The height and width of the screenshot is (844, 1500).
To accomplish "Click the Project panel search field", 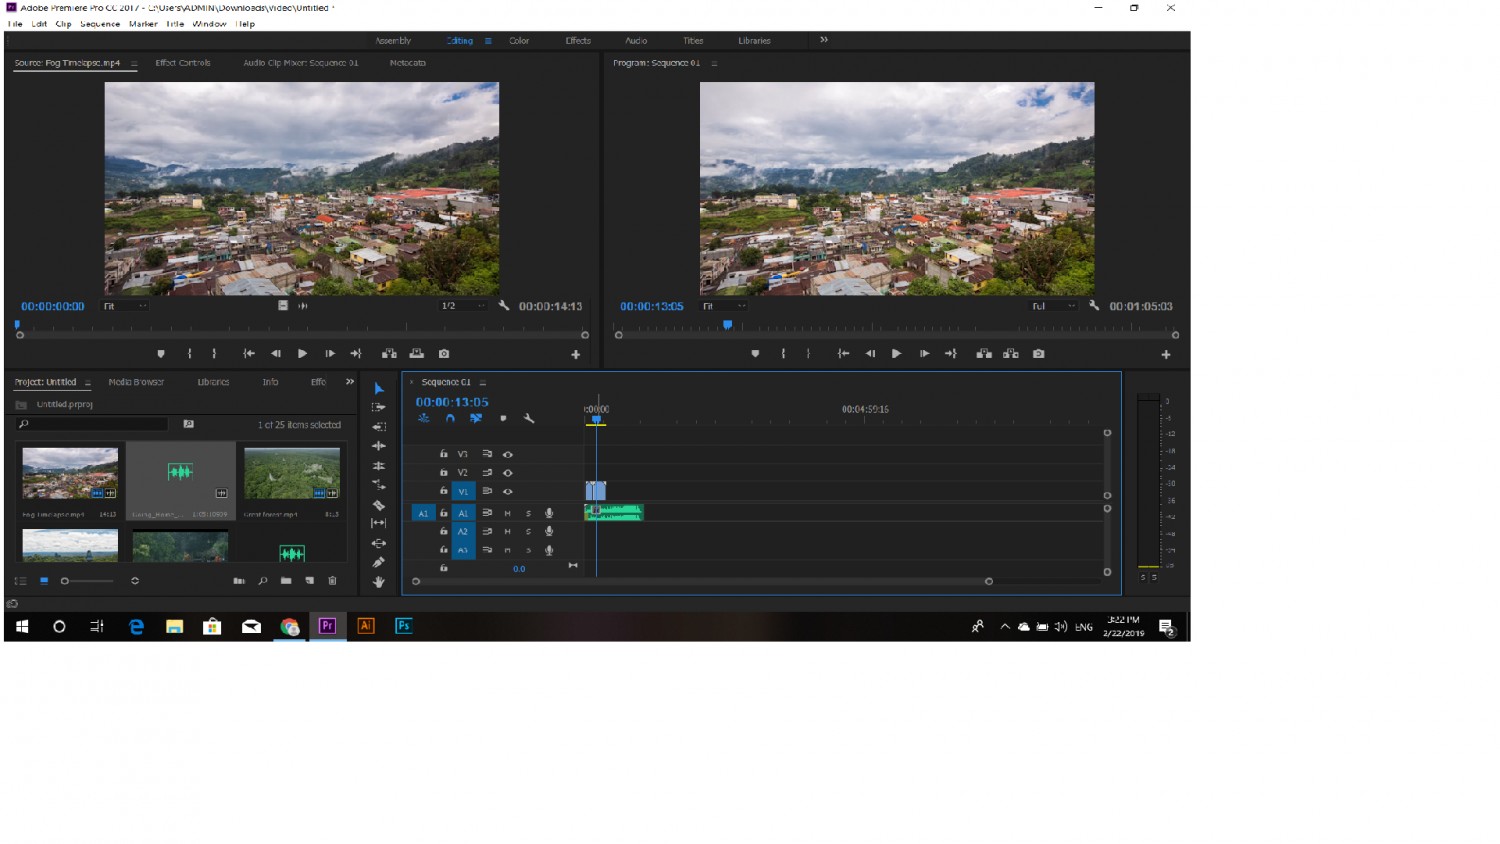I will [x=94, y=425].
